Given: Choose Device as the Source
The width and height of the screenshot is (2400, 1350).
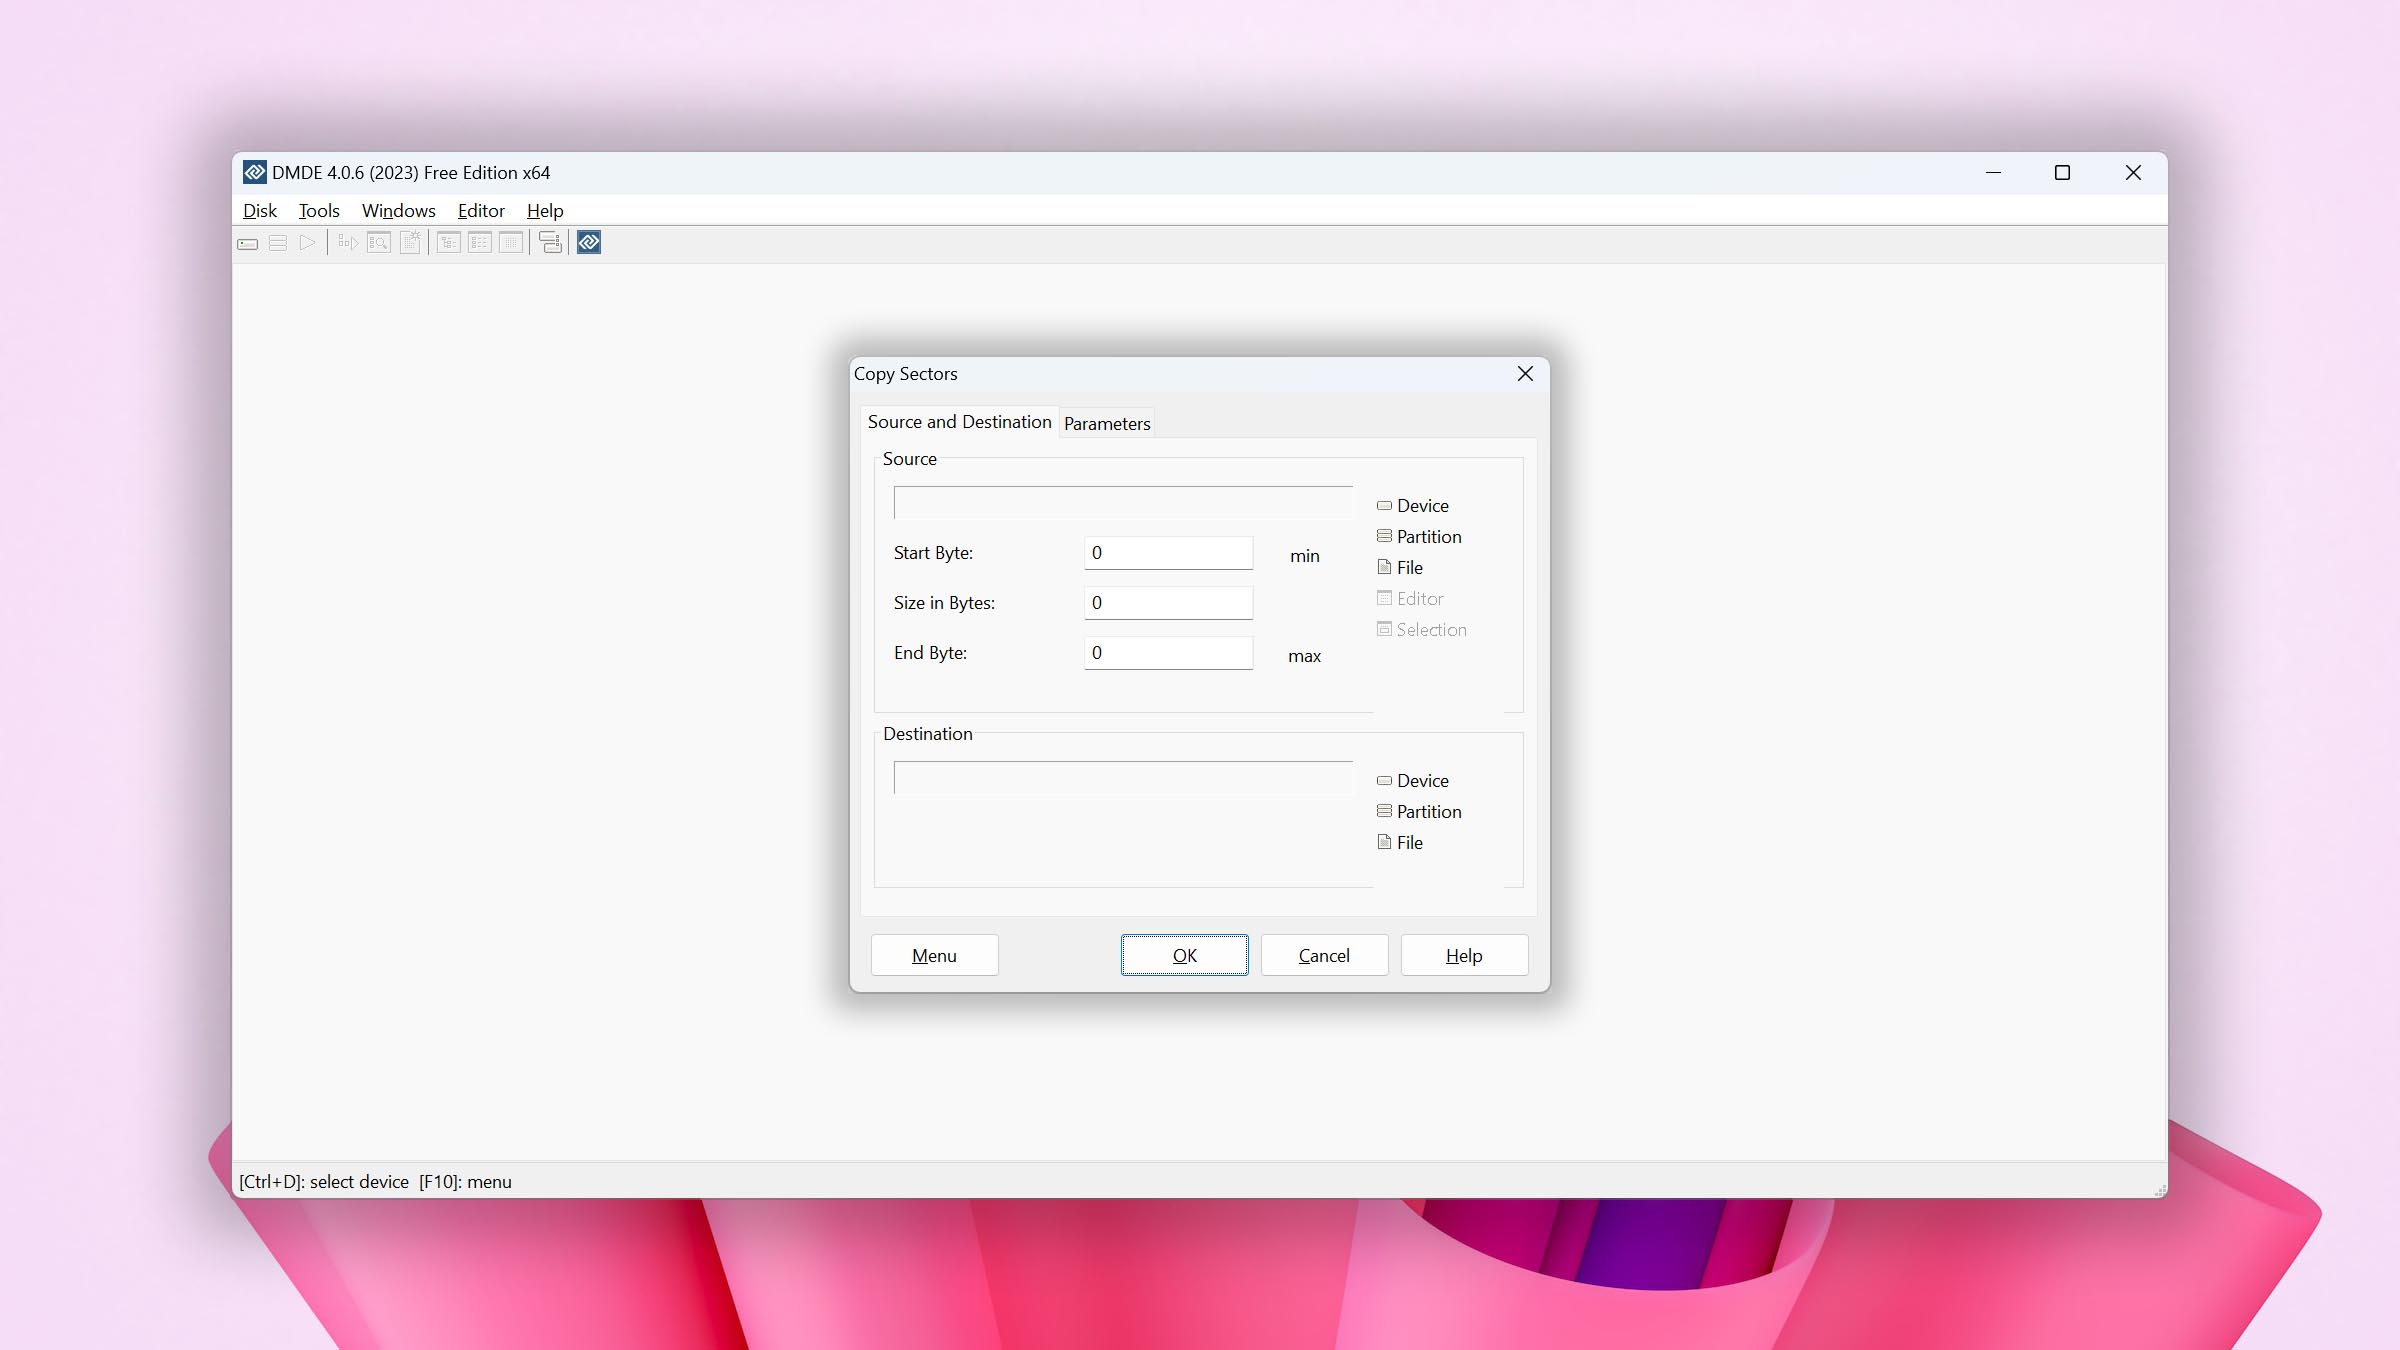Looking at the screenshot, I should point(1412,506).
